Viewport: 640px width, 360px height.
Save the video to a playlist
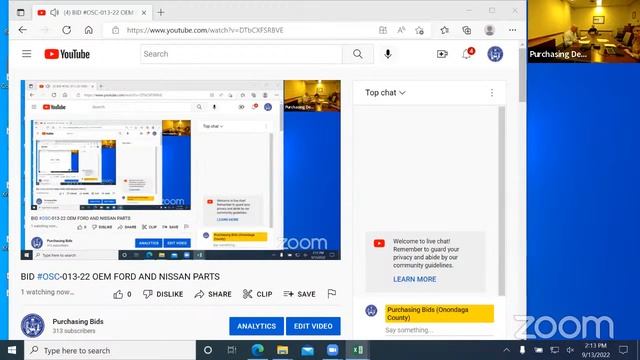coord(300,294)
